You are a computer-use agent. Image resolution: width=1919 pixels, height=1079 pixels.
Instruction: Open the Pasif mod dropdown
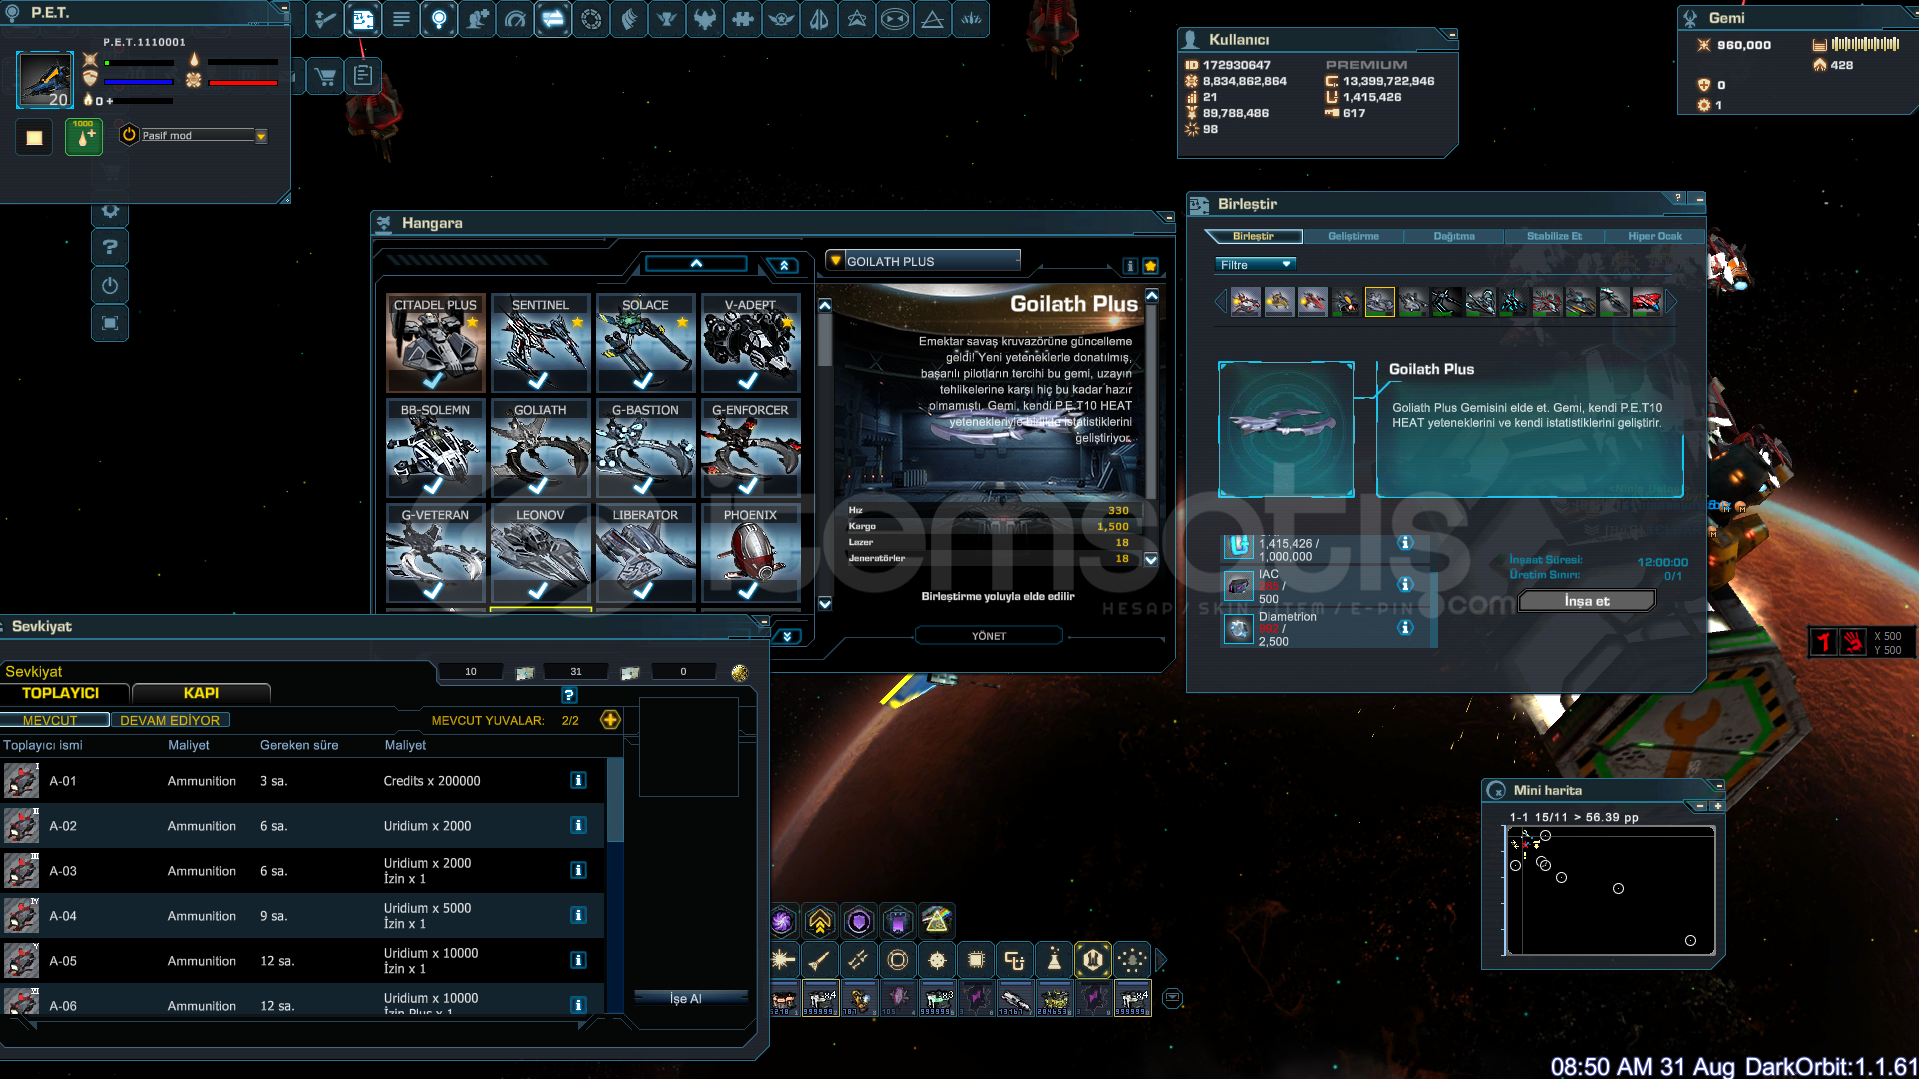coord(261,136)
